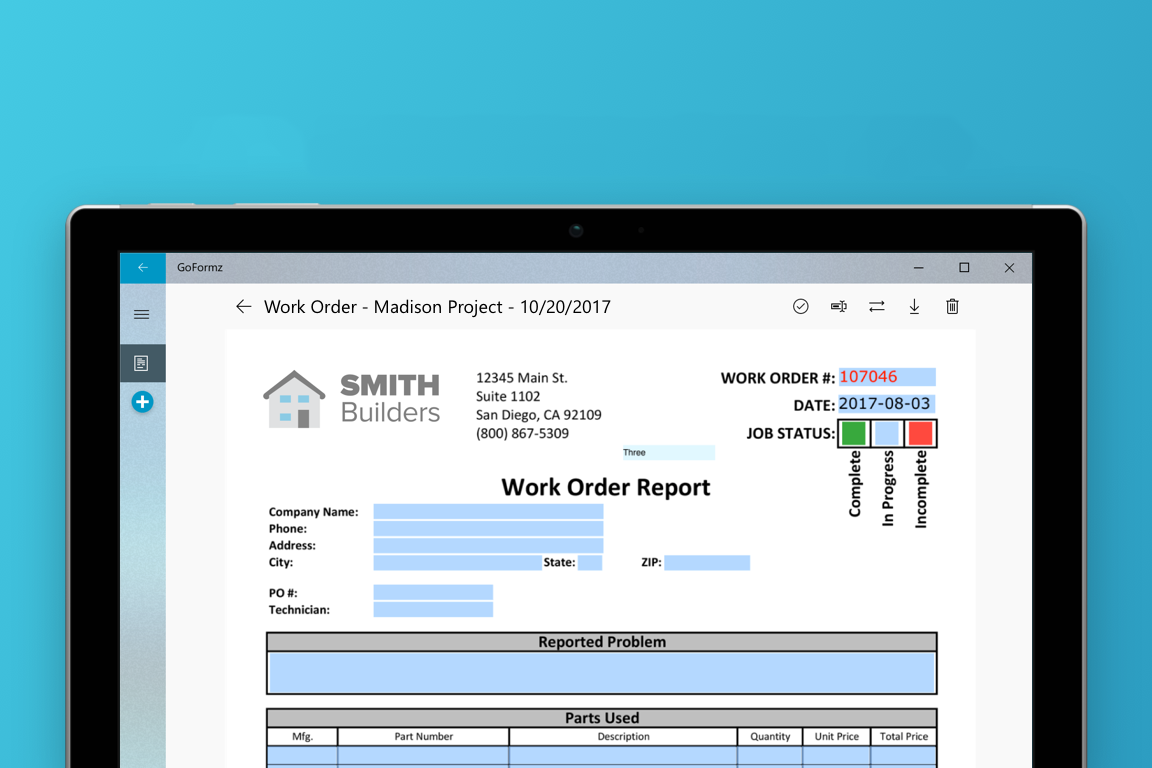Click the Parts Used section header
This screenshot has width=1152, height=768.
(x=601, y=717)
